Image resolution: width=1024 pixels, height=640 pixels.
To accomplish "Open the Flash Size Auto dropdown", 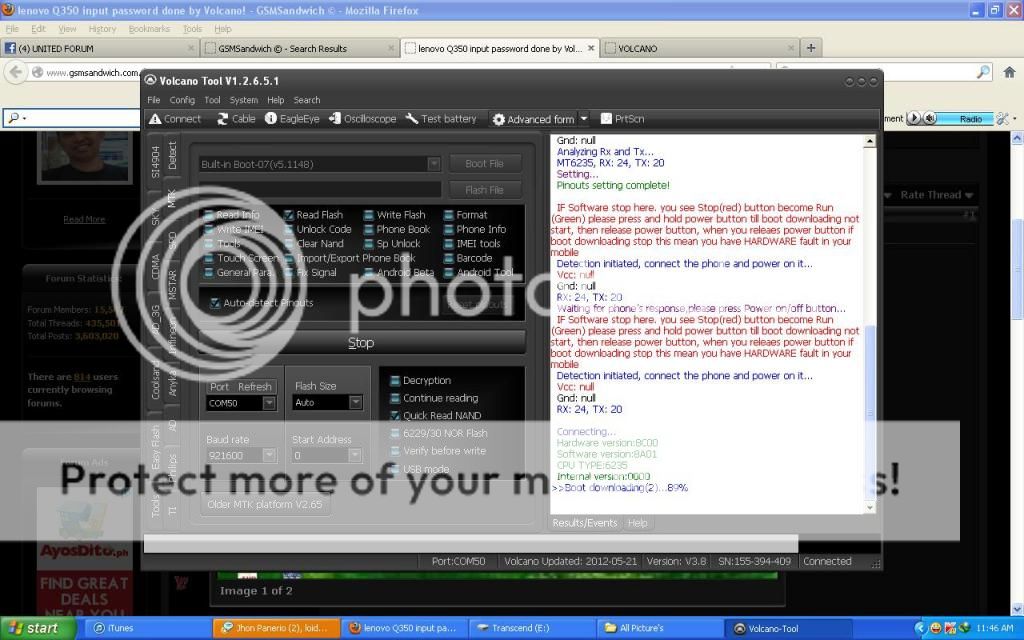I will click(x=355, y=403).
